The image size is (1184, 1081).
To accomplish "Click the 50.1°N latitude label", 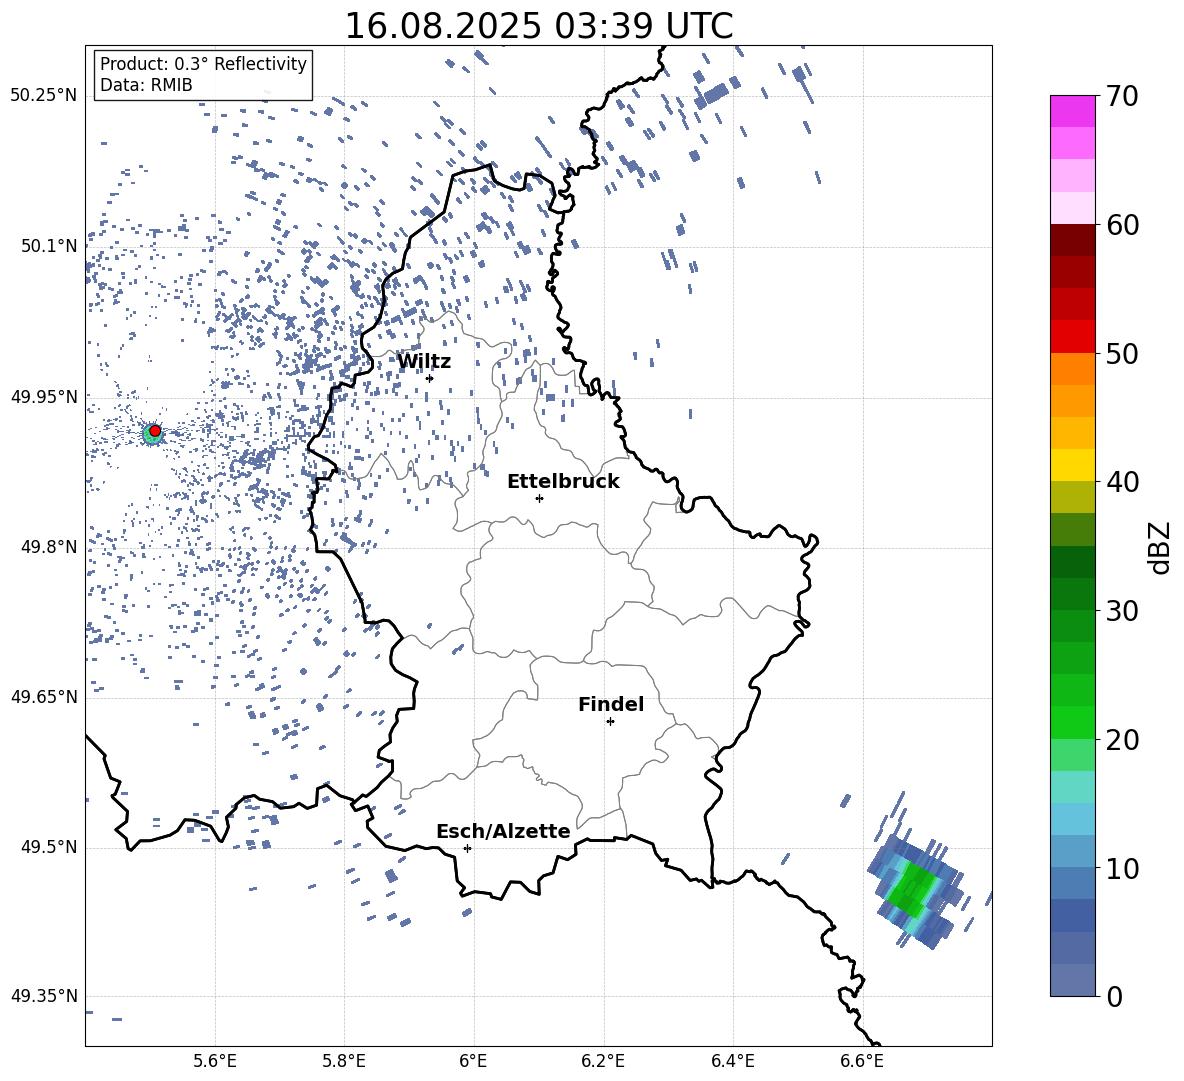I will [50, 246].
